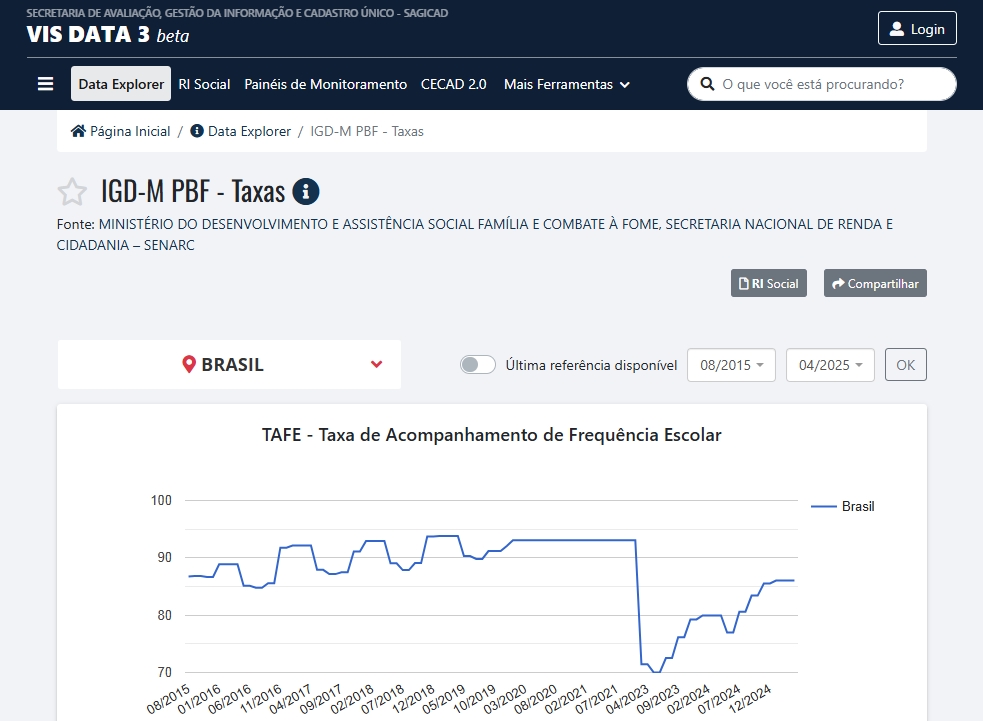Viewport: 983px width, 721px height.
Task: Open CECAD 2.0 from navigation
Action: pos(453,84)
